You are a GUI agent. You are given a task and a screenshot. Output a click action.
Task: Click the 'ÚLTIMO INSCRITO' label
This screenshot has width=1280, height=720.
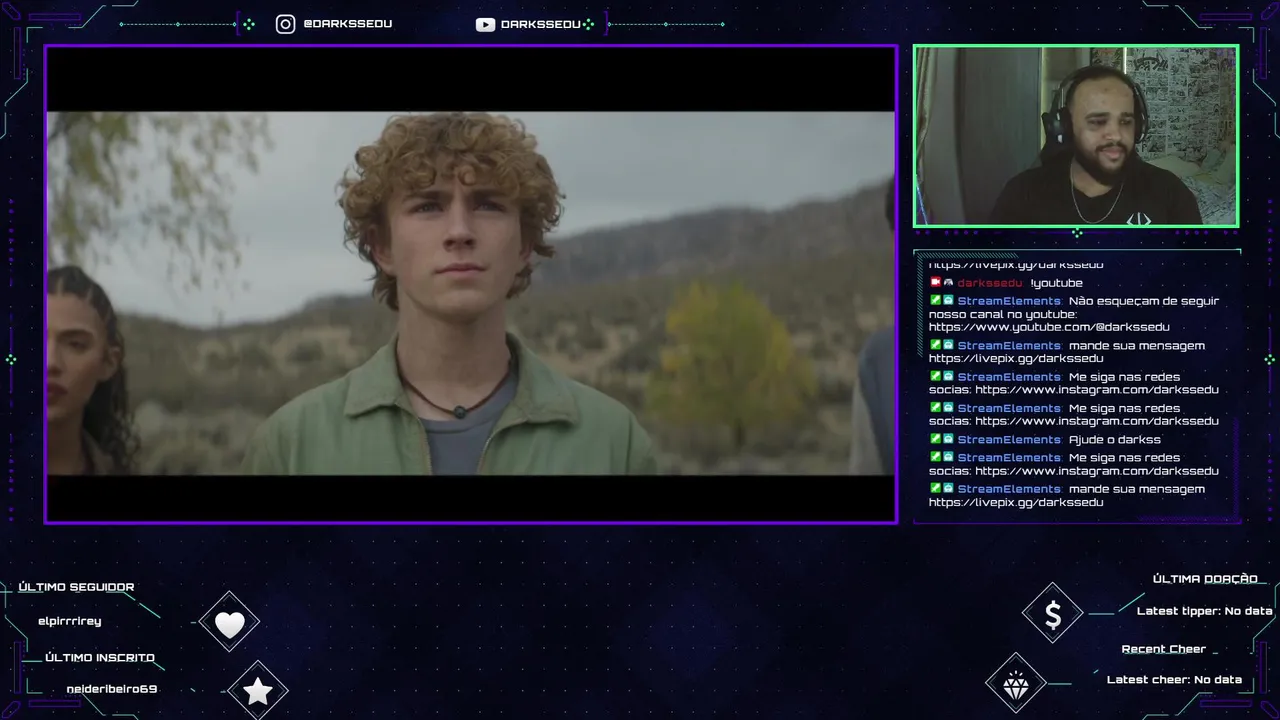(100, 657)
